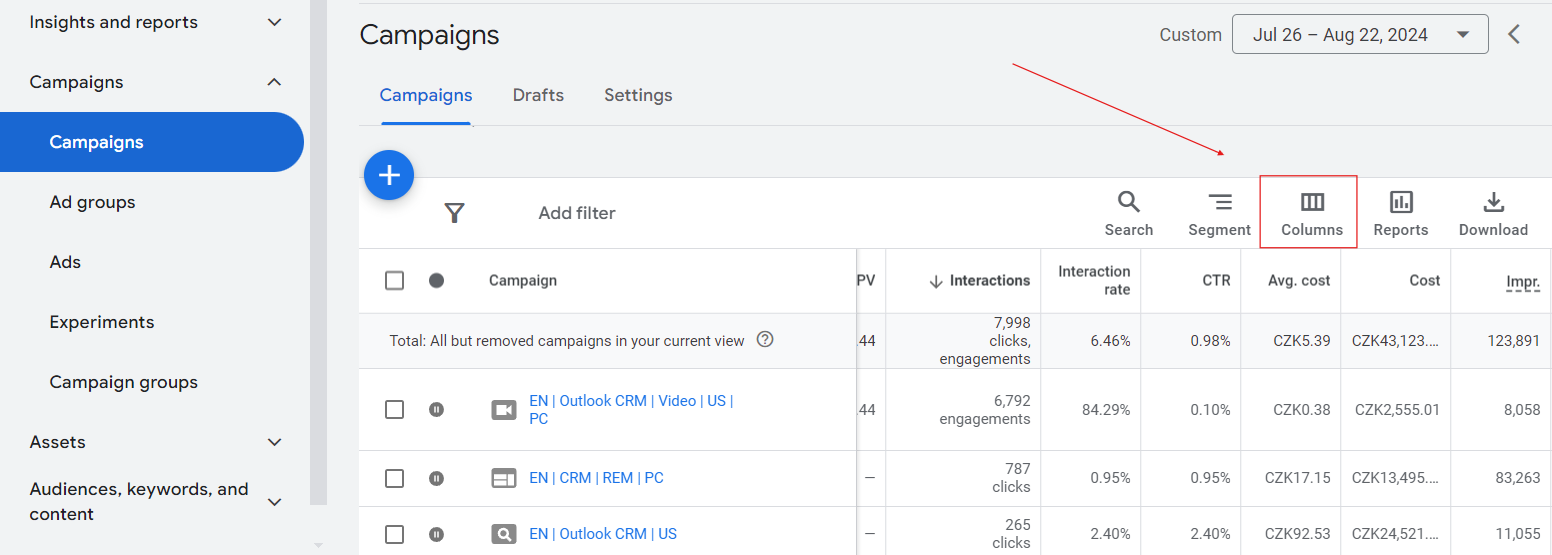The image size is (1552, 555).
Task: Select Campaigns in the sidebar
Action: coord(152,142)
